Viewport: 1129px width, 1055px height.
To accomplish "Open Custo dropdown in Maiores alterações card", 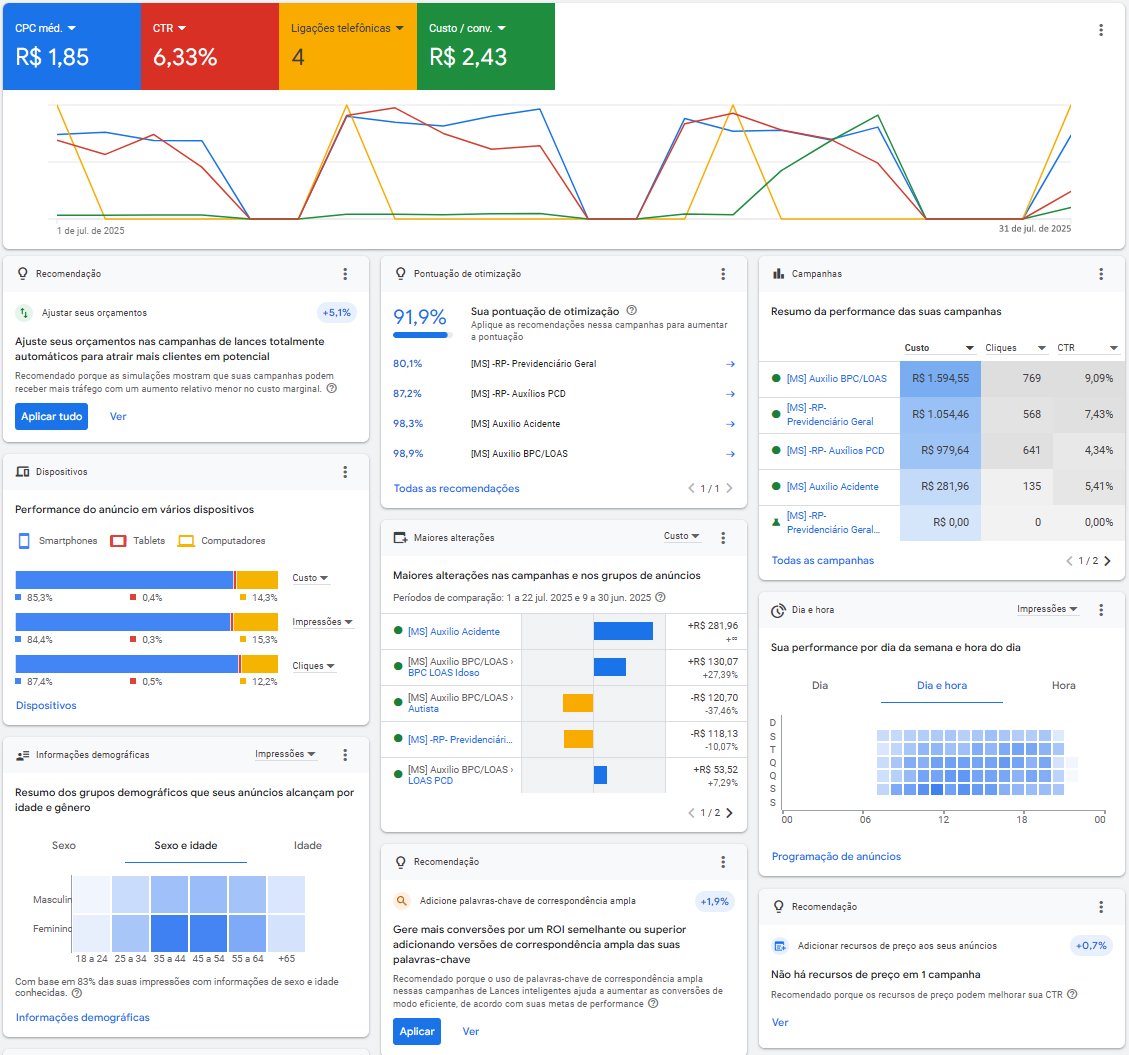I will (682, 537).
